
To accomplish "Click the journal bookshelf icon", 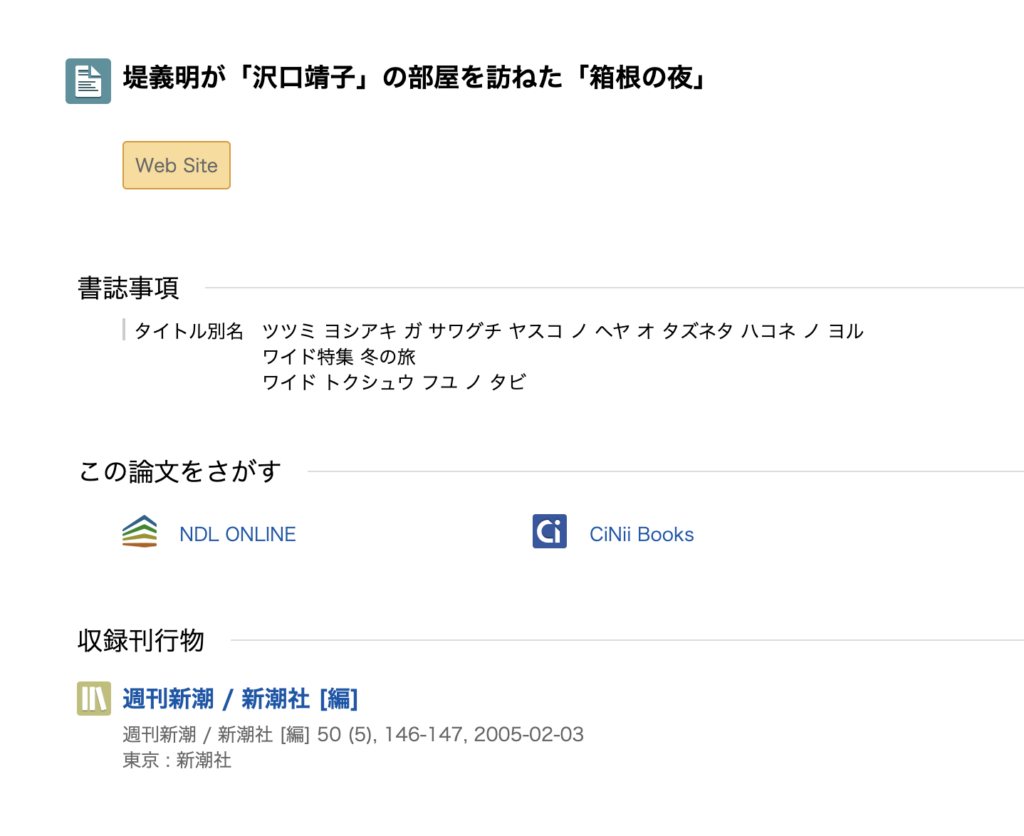I will [x=94, y=699].
